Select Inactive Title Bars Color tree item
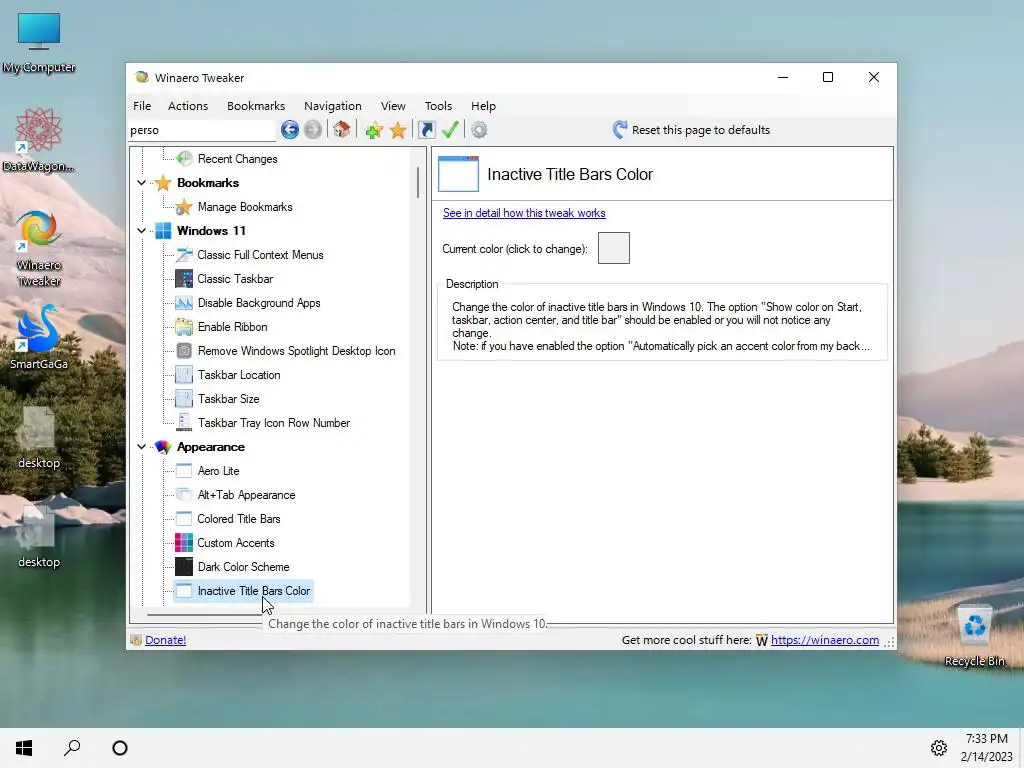This screenshot has height=768, width=1024. pos(254,591)
